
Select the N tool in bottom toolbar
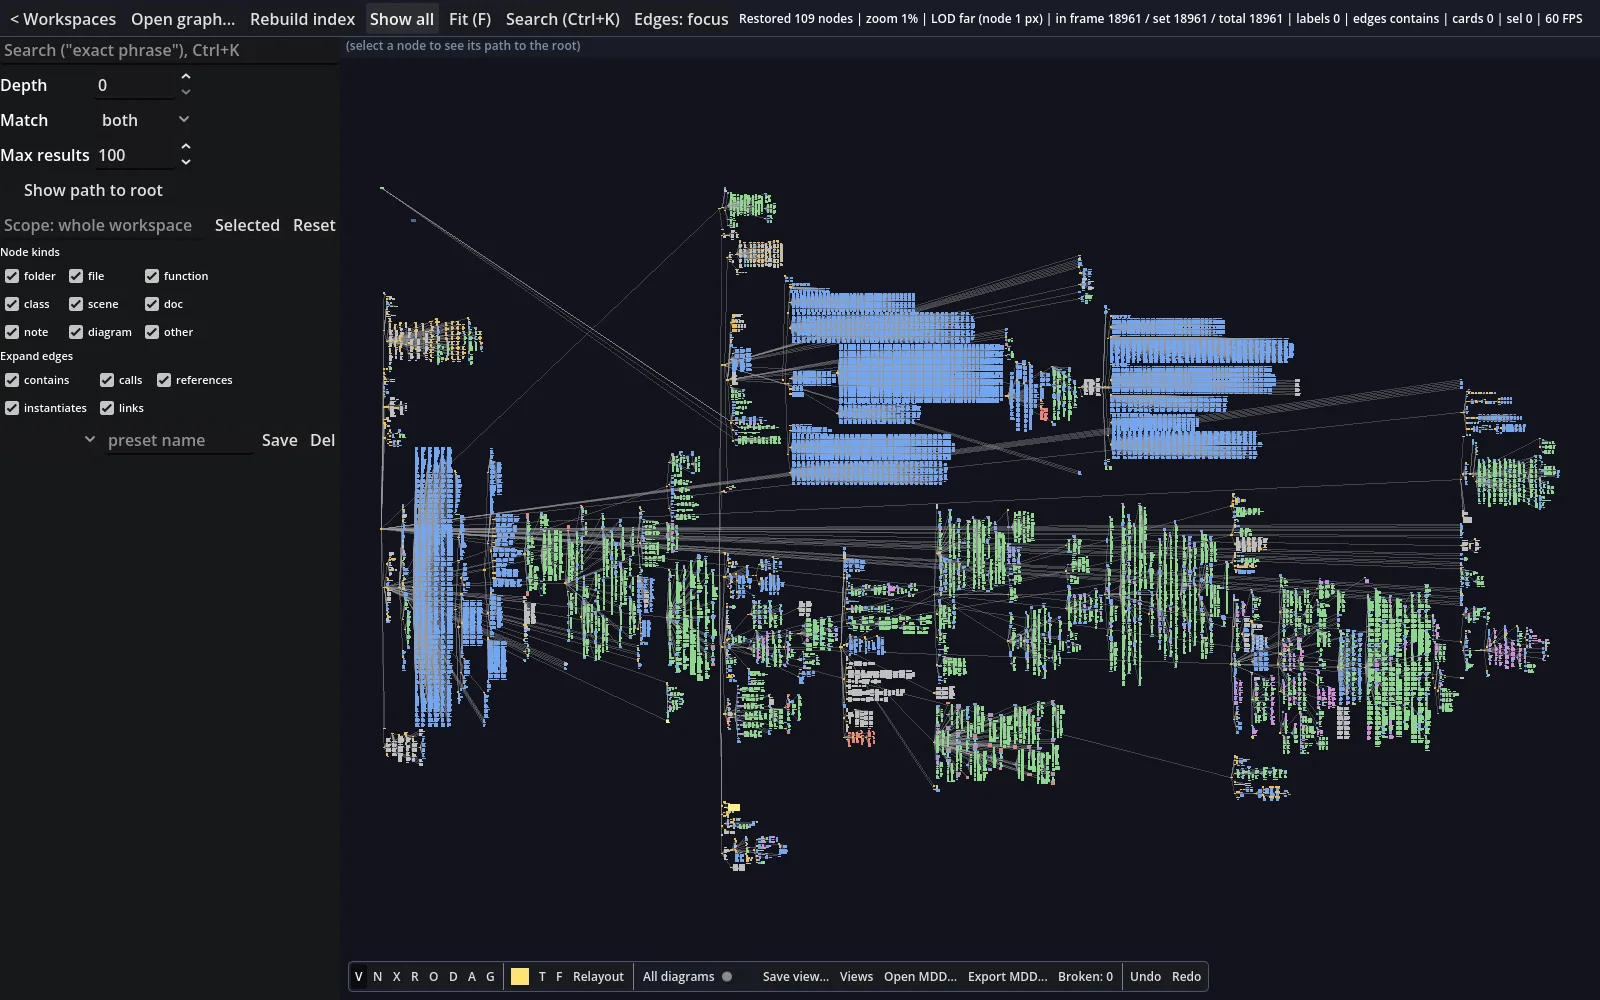tap(377, 977)
